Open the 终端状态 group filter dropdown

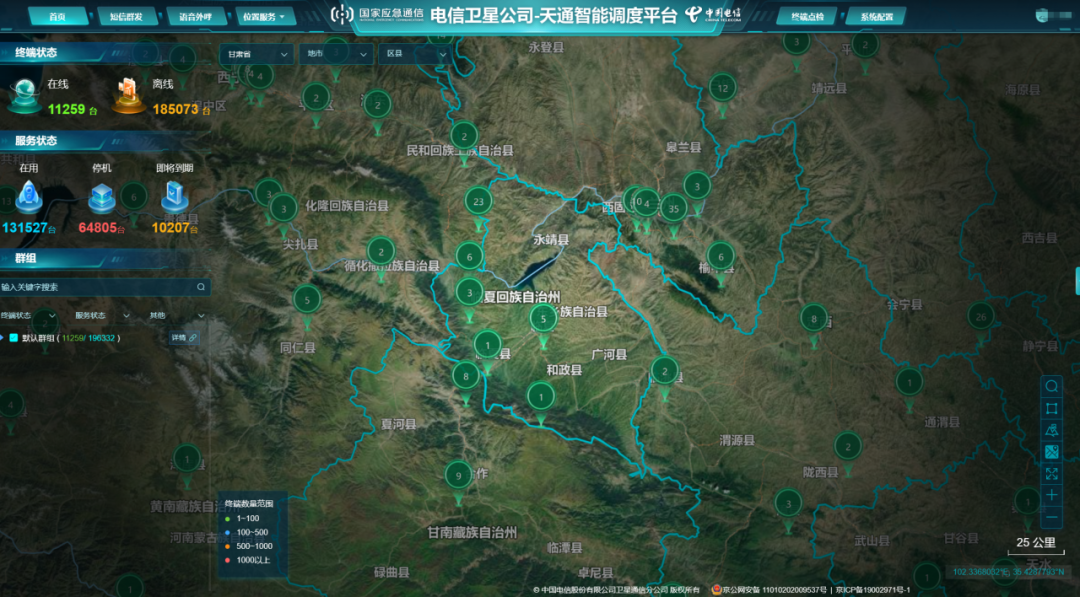(x=28, y=315)
